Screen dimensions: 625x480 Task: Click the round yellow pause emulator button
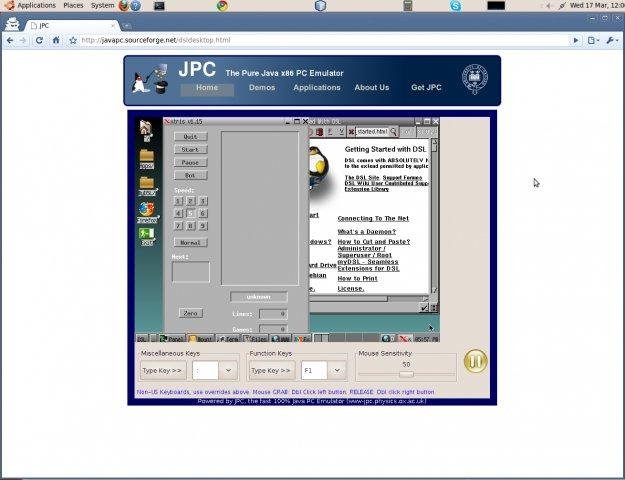[x=476, y=362]
